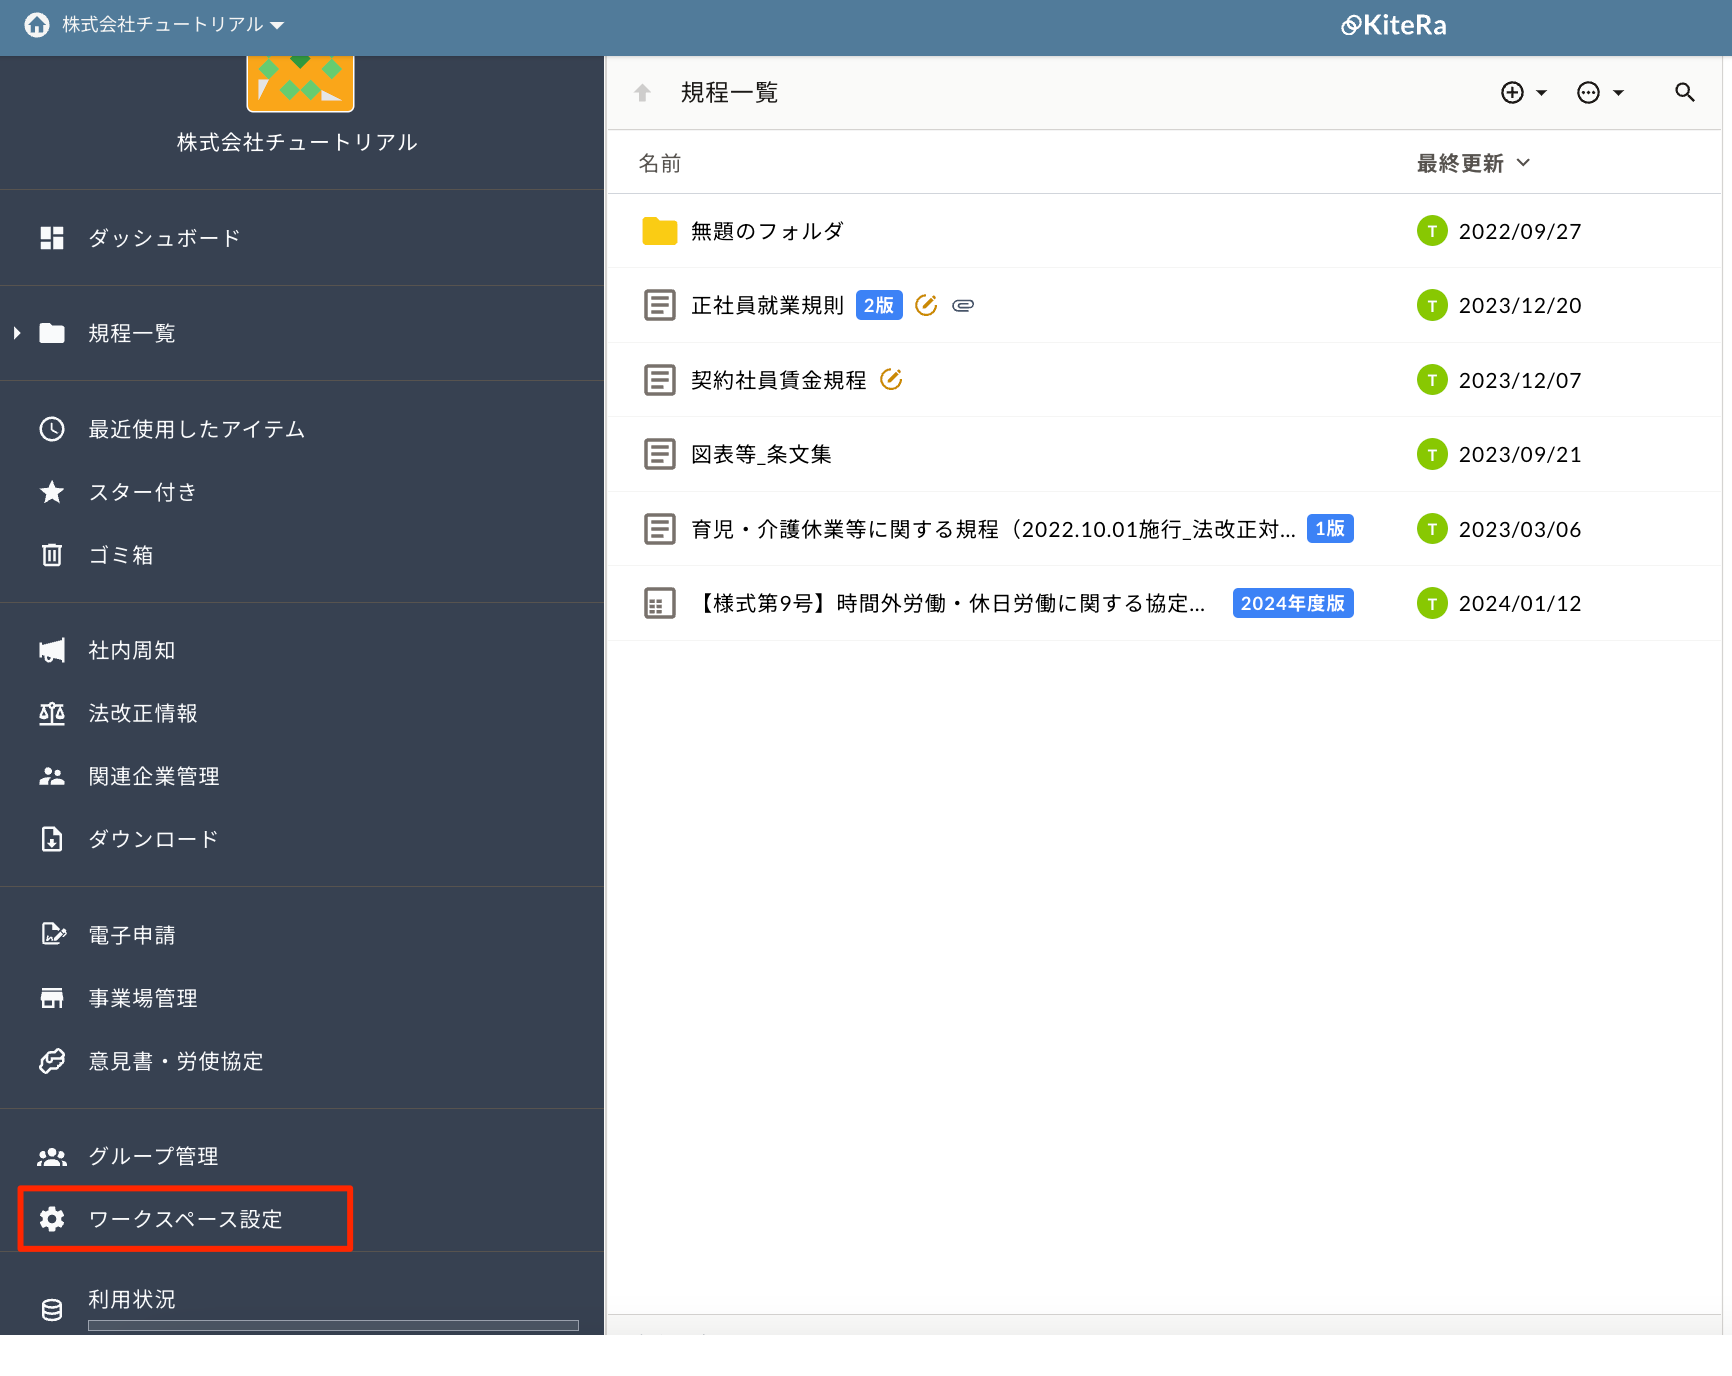Open 社内周知 from the sidebar megaphone icon
1732x1376 pixels.
pos(51,650)
